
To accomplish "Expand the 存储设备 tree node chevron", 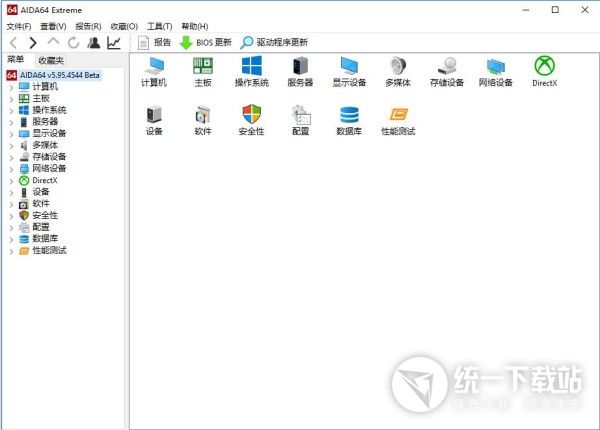I will click(11, 158).
